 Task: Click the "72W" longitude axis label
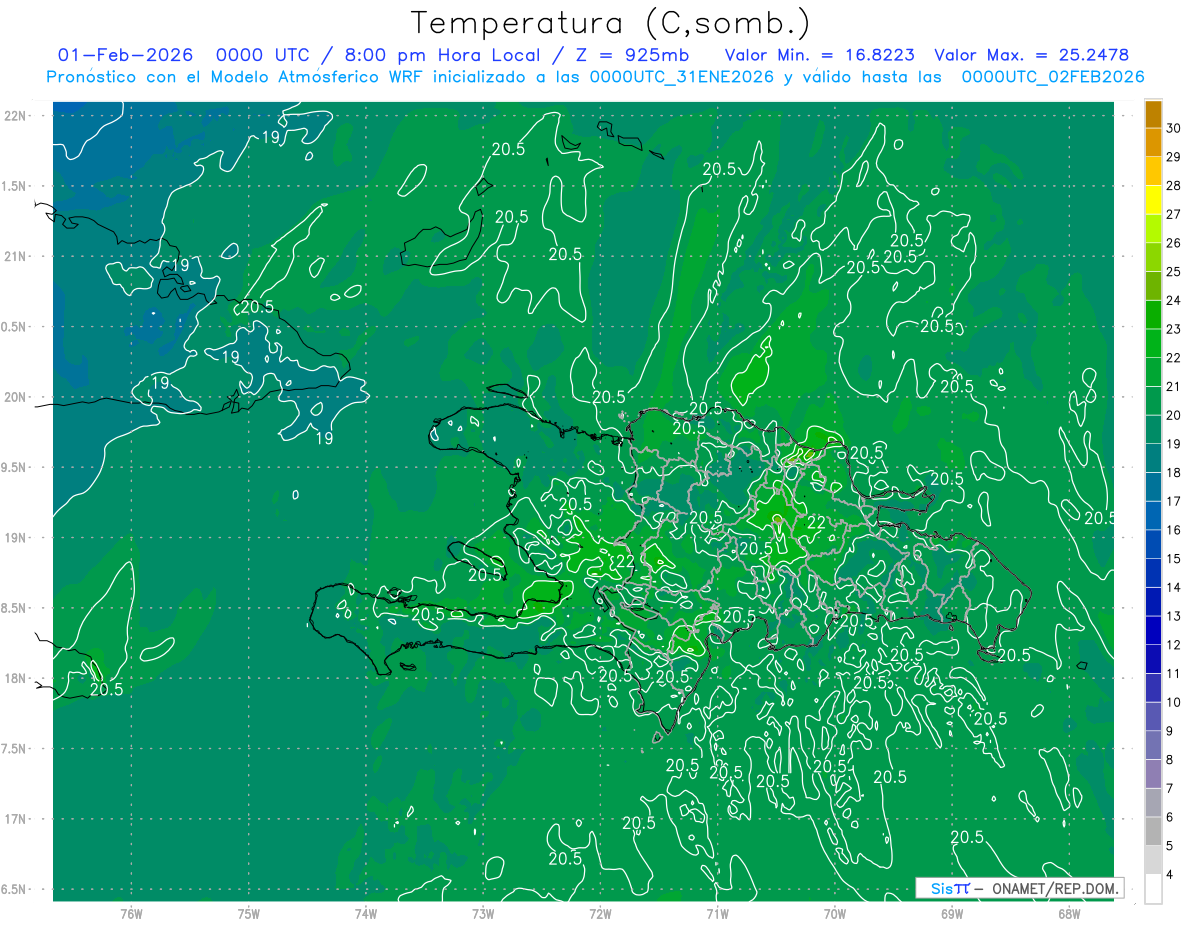pyautogui.click(x=600, y=913)
